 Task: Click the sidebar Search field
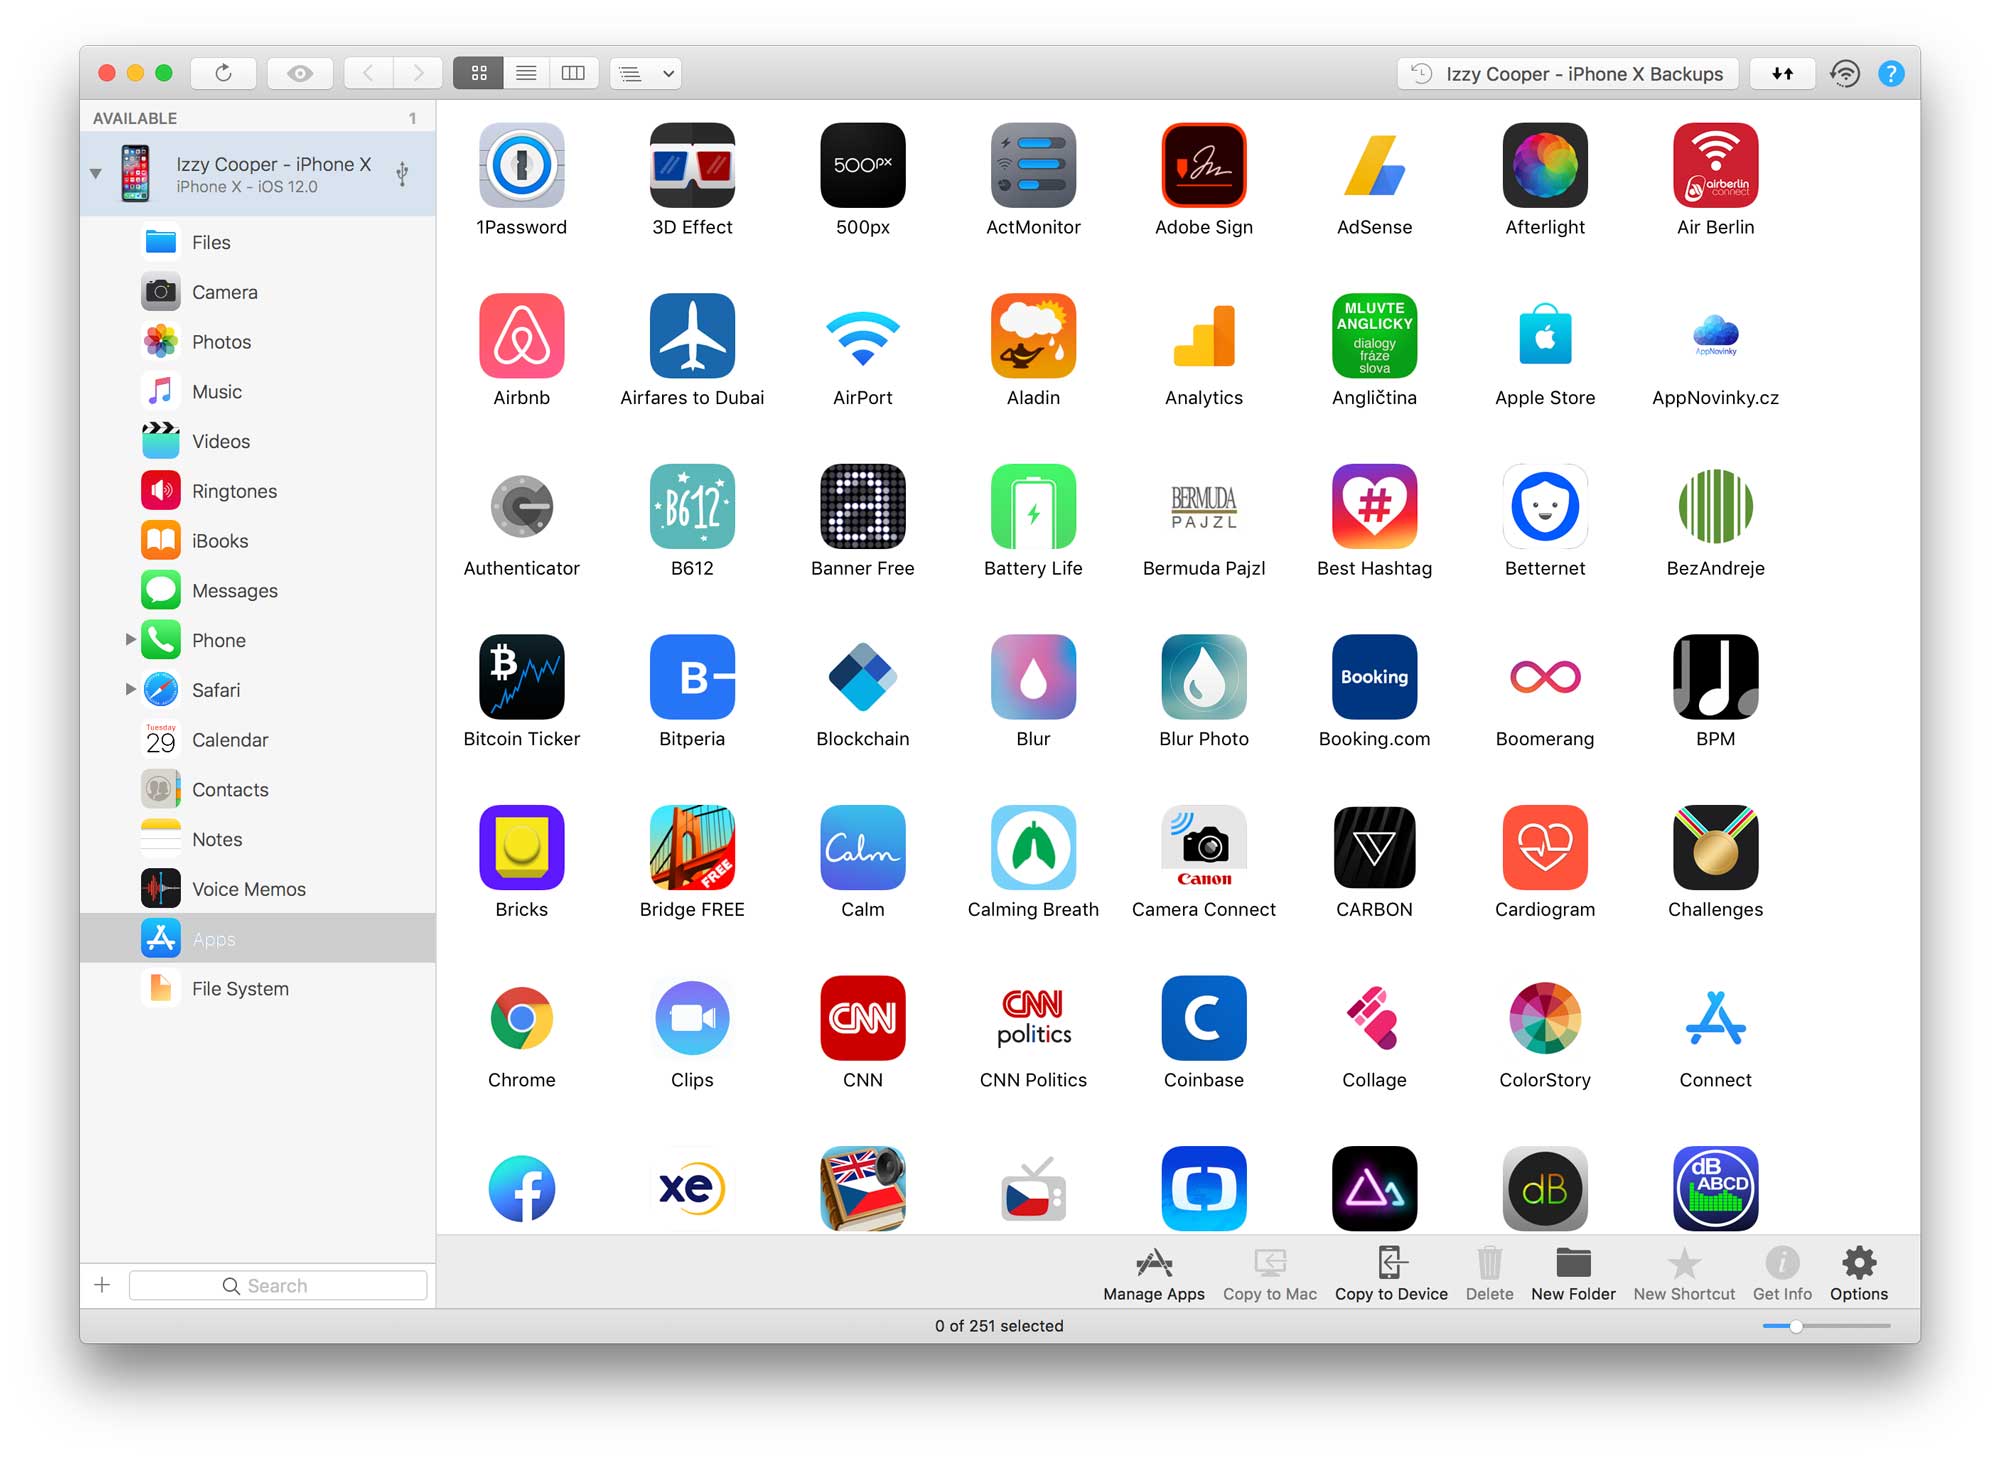tap(278, 1285)
